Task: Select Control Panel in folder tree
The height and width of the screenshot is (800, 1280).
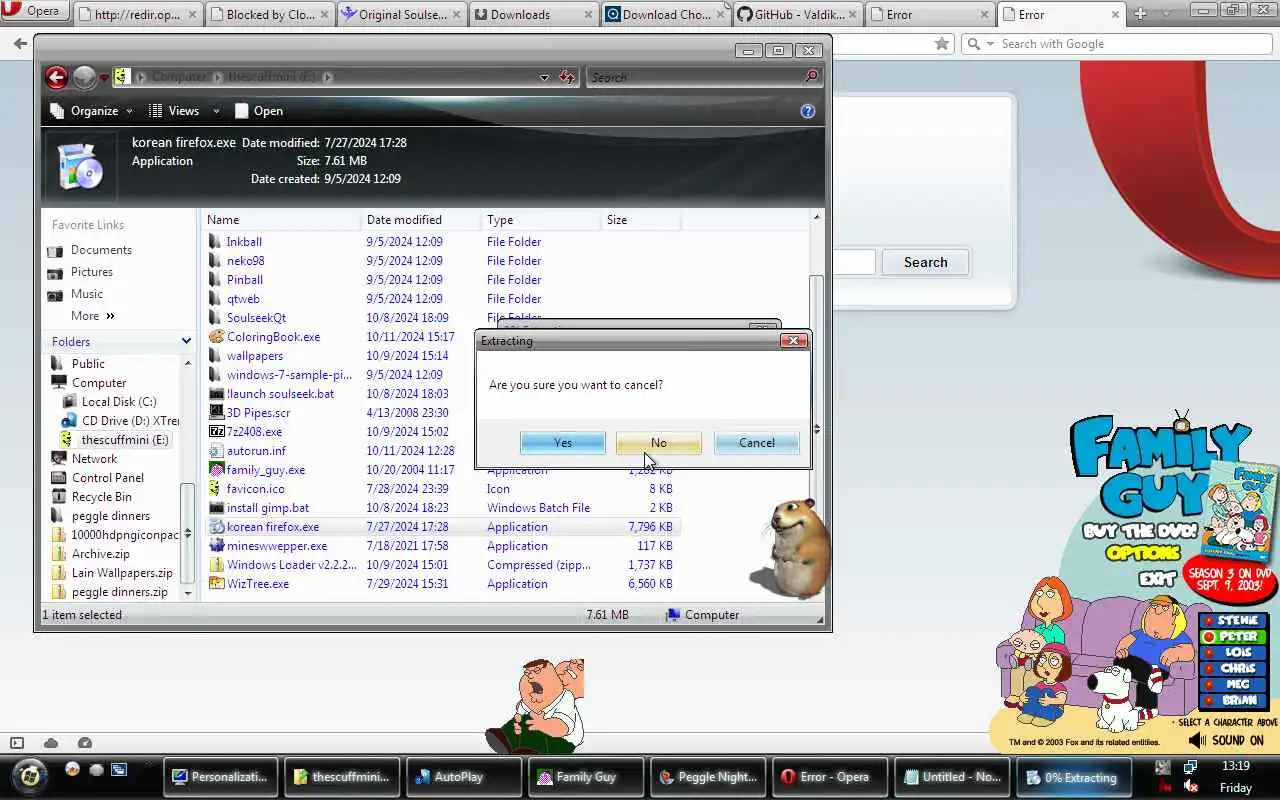Action: [108, 478]
